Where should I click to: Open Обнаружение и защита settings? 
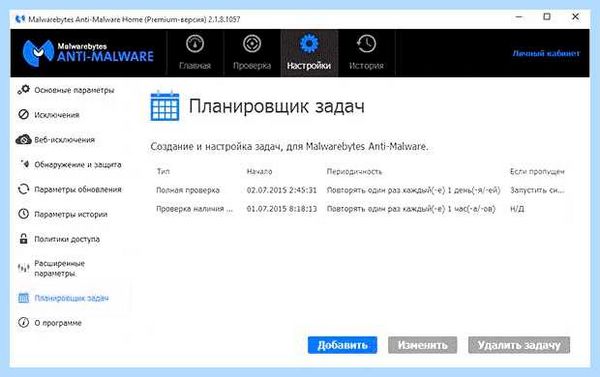pyautogui.click(x=78, y=165)
